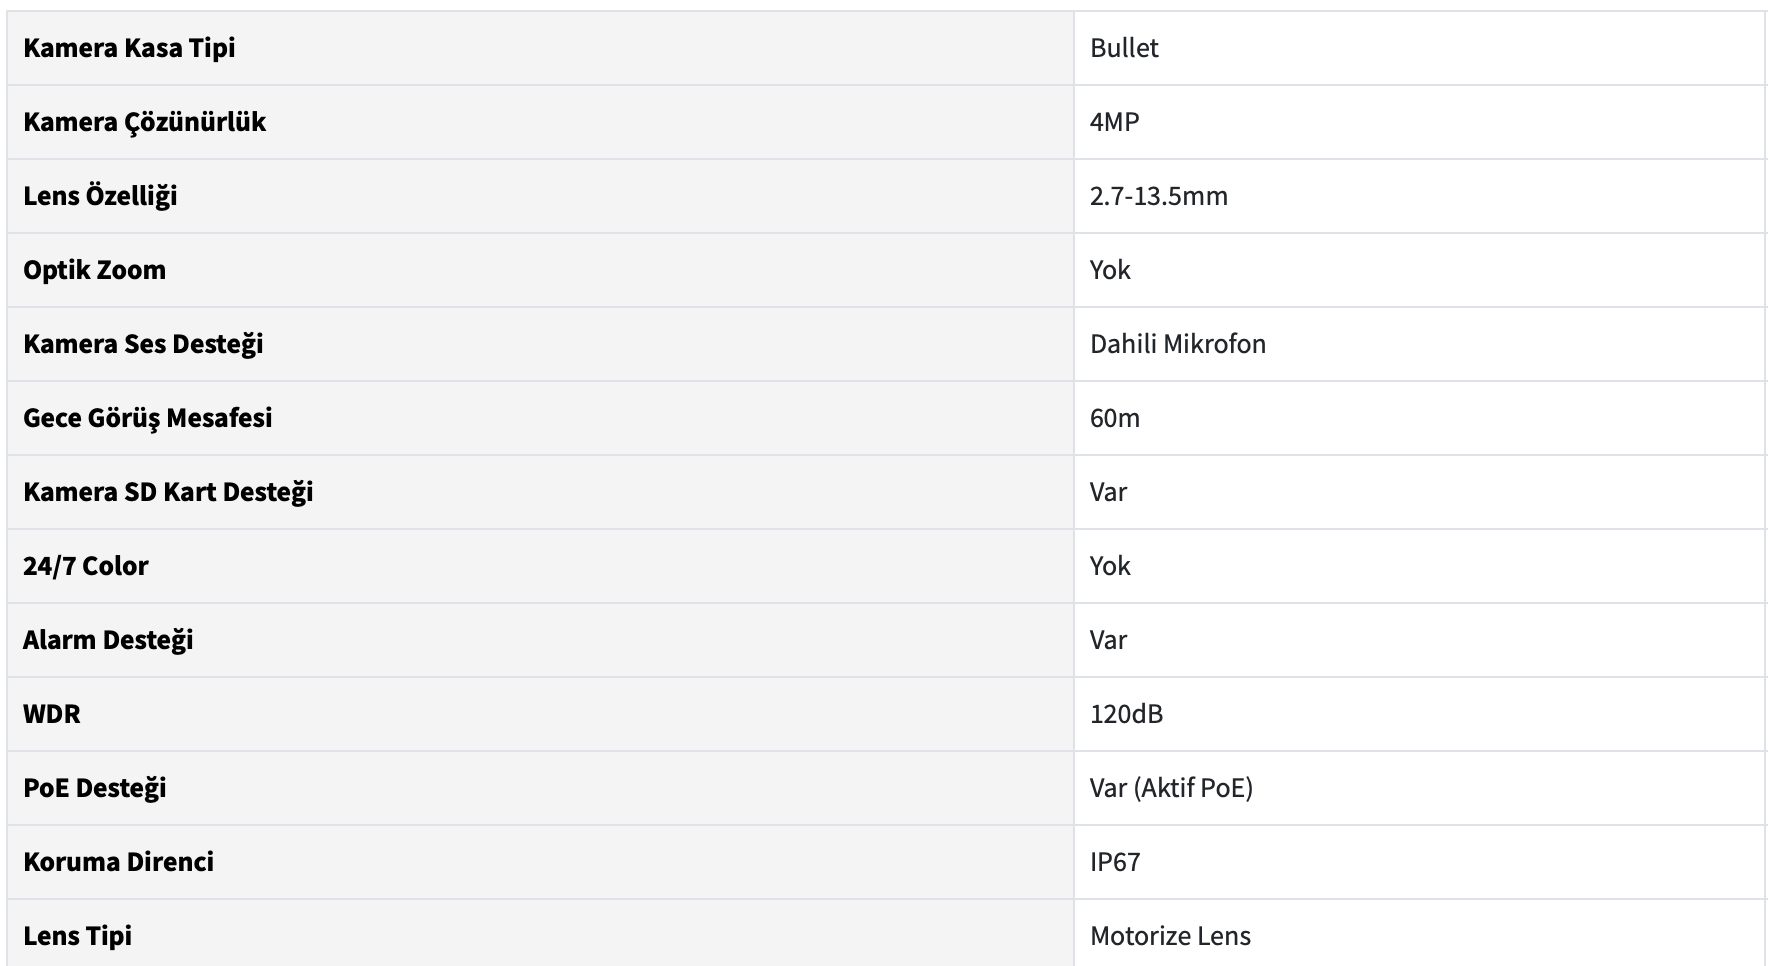Select the Lens Özelliği label
1768x966 pixels.
[100, 196]
